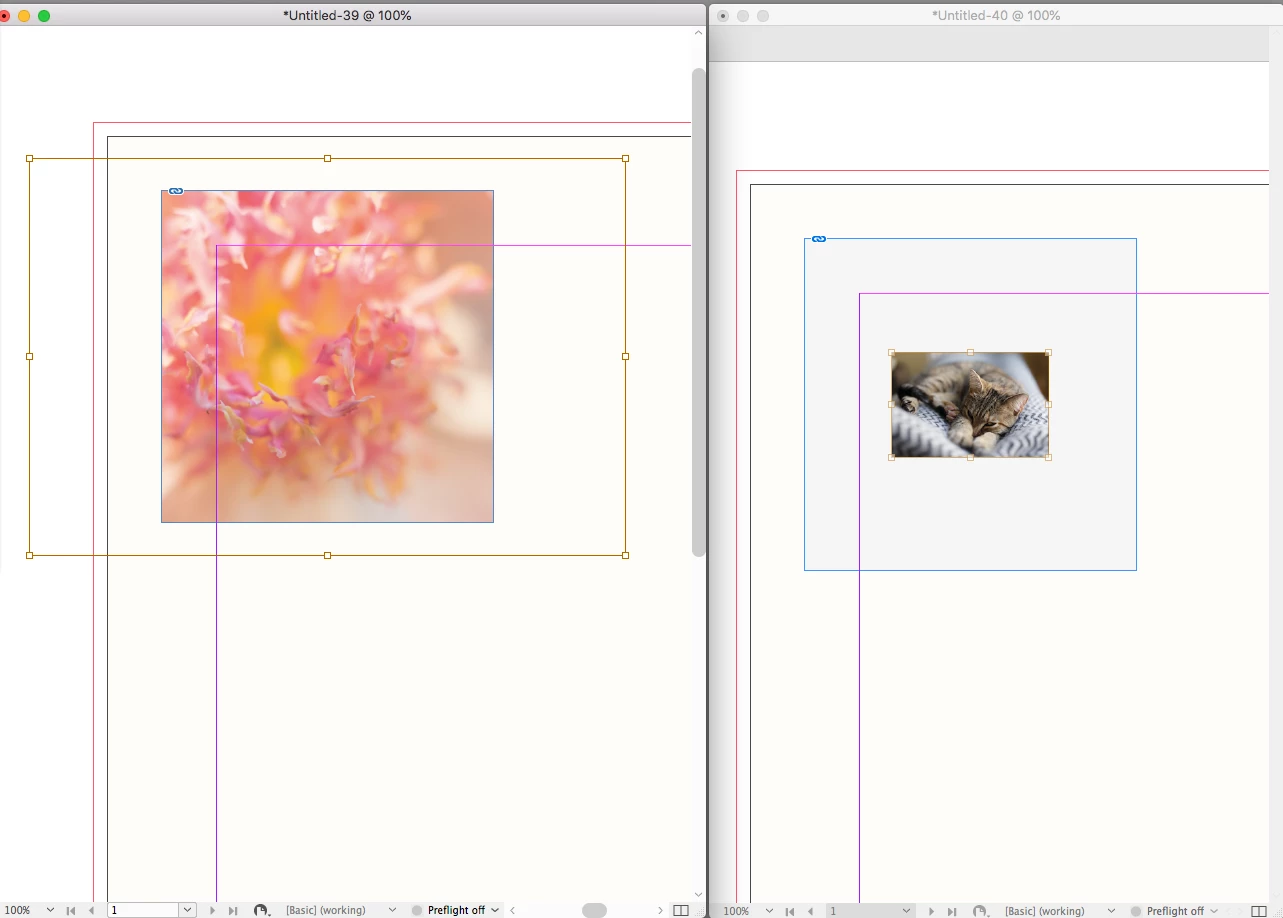Open the status menu icon in Untitled-40
Image resolution: width=1283 pixels, height=918 pixels.
click(980, 911)
